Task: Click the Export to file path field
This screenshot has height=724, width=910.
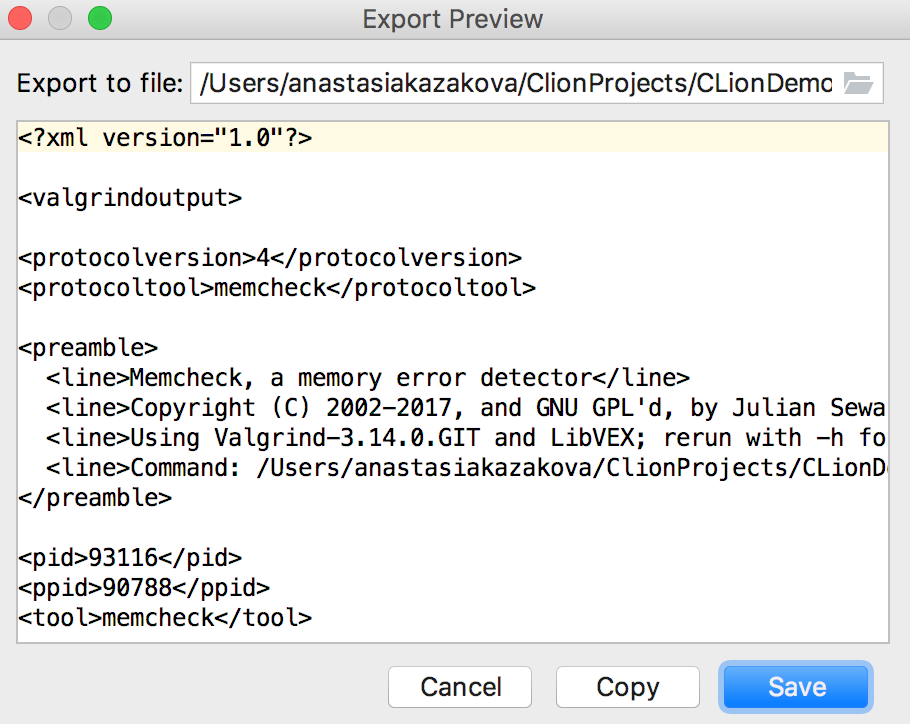Action: pyautogui.click(x=516, y=84)
